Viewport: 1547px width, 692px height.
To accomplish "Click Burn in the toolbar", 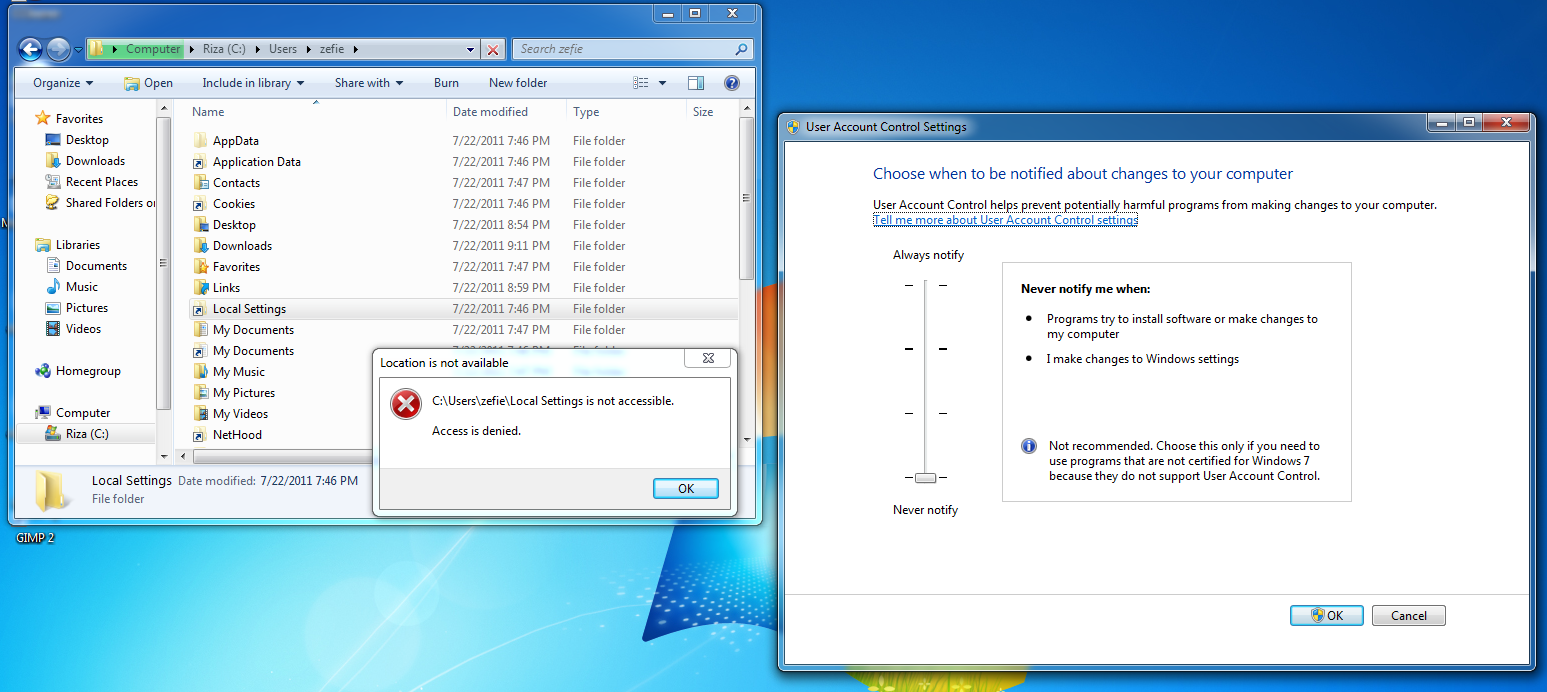I will (x=446, y=83).
